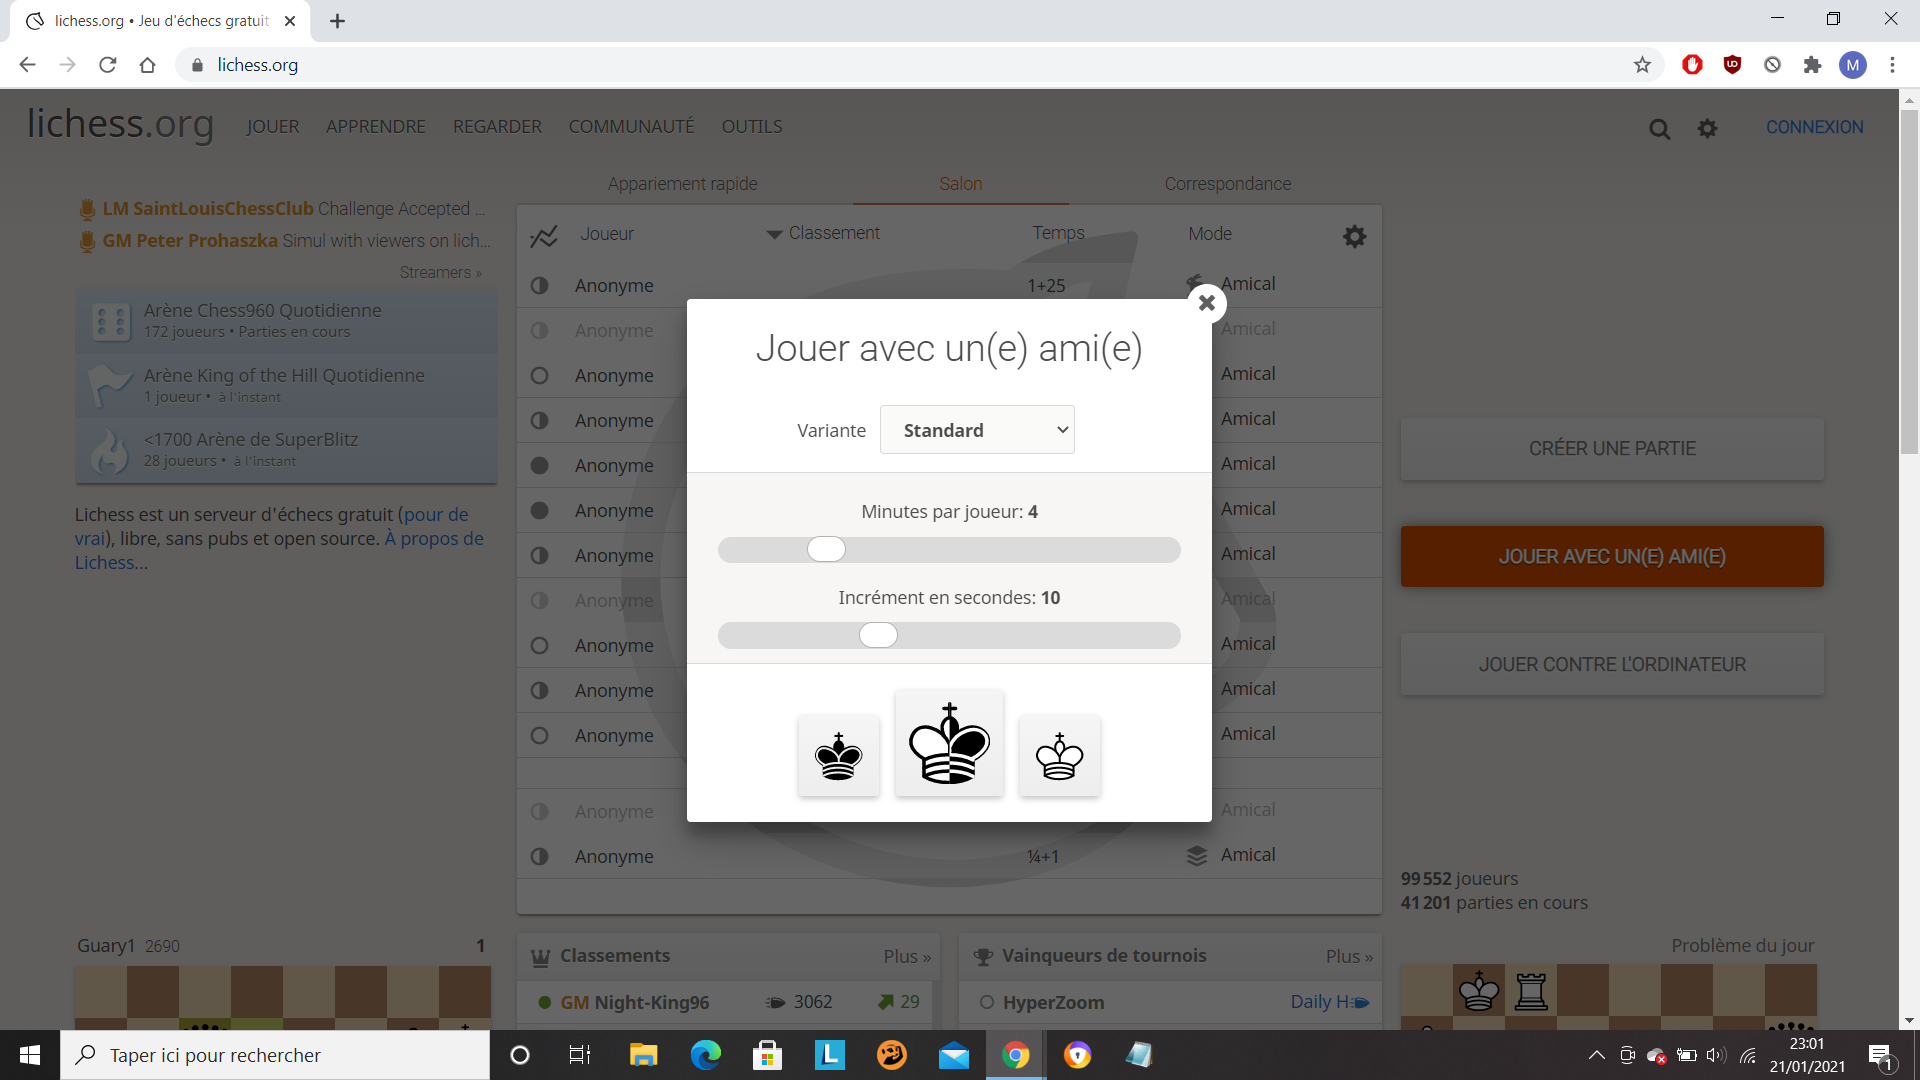Click JOUER CONTRE L'ORDINATEUR button
Image resolution: width=1920 pixels, height=1080 pixels.
[1612, 665]
